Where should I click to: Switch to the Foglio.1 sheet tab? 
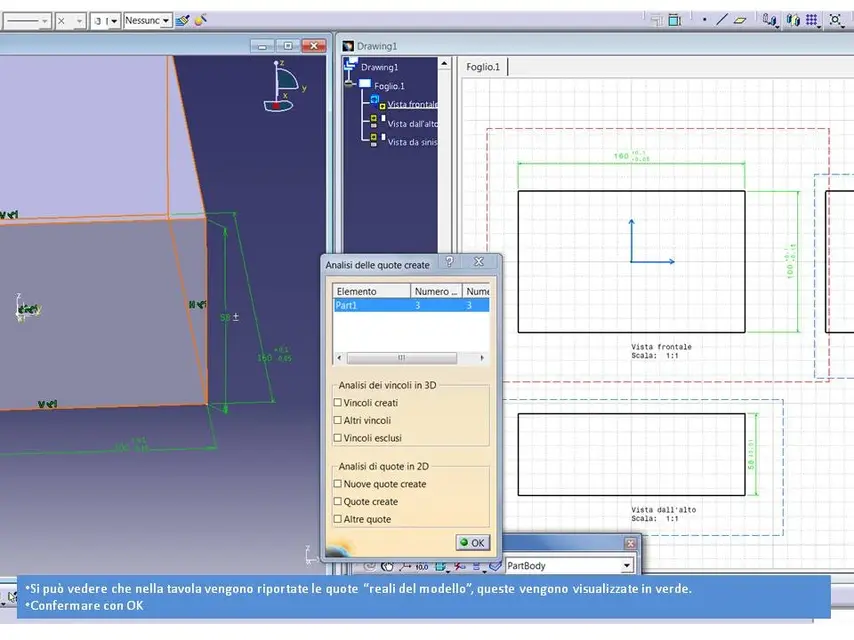(x=483, y=66)
